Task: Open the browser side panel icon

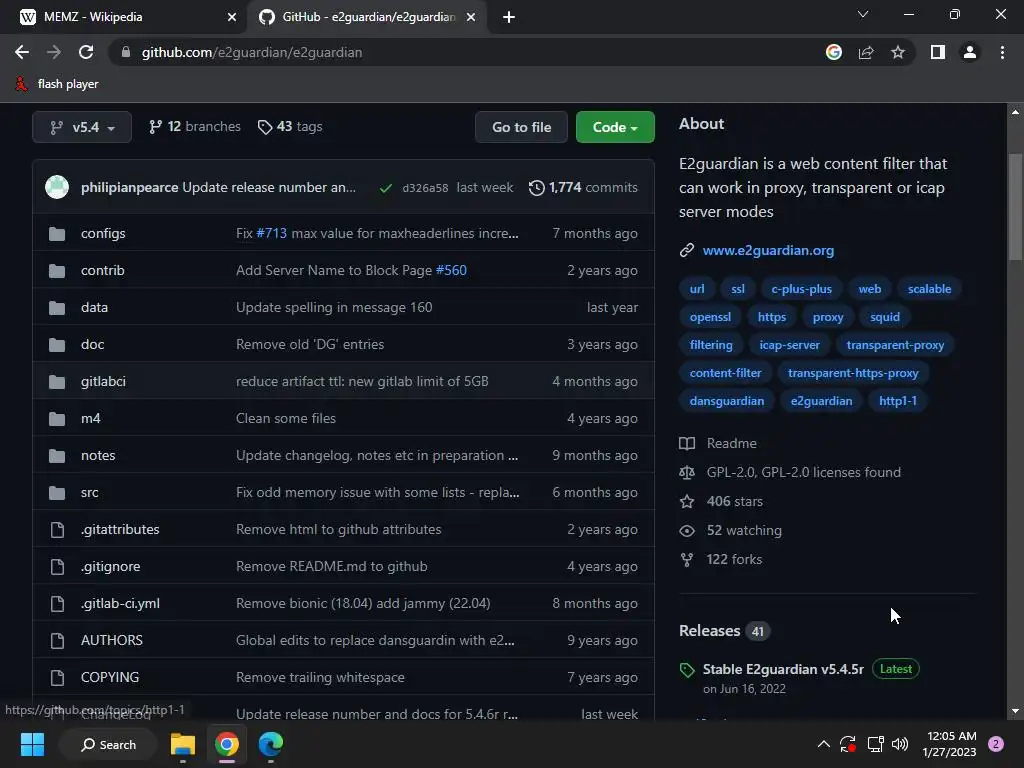Action: (x=938, y=52)
